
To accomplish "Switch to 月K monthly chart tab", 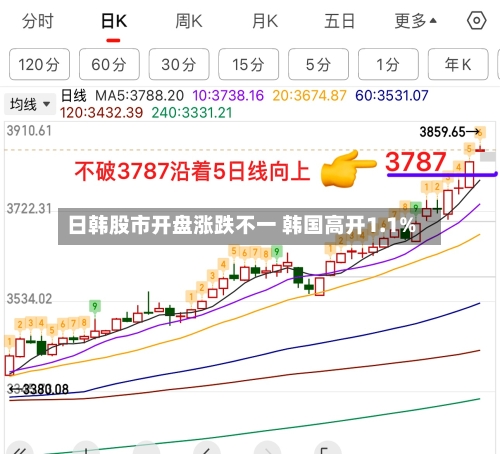I will pyautogui.click(x=265, y=21).
